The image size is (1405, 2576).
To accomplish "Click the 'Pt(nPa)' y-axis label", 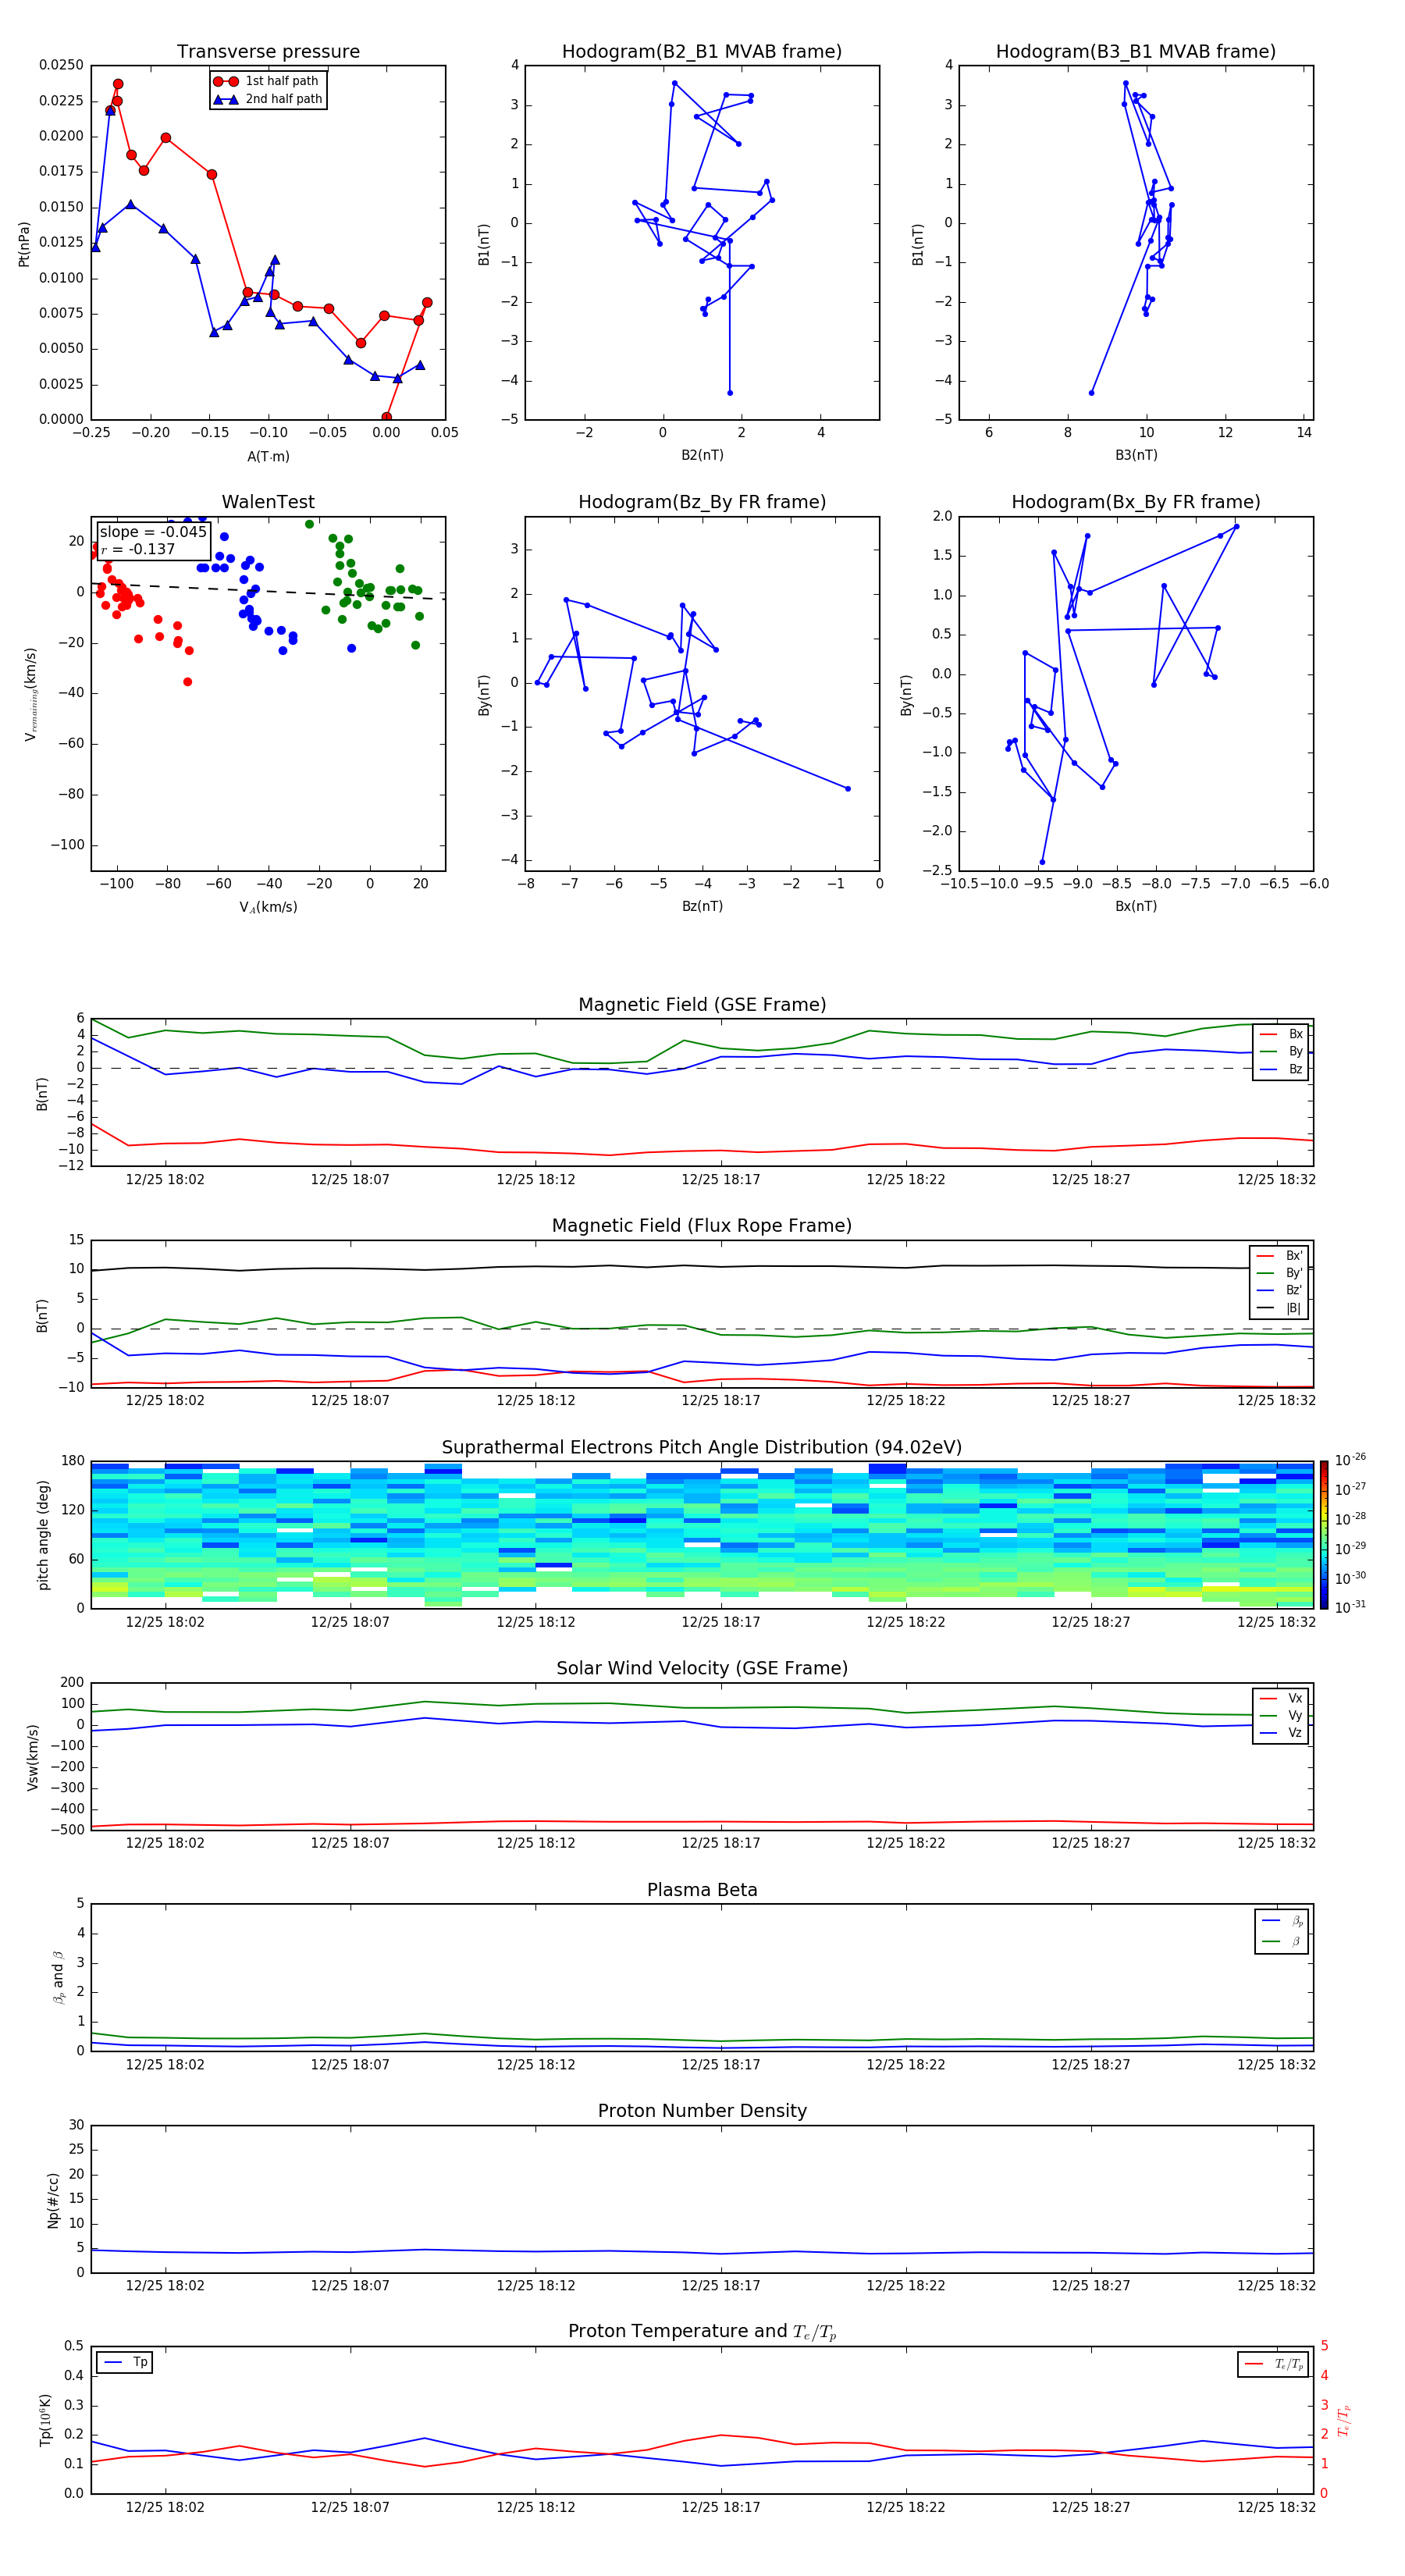I will pyautogui.click(x=24, y=243).
